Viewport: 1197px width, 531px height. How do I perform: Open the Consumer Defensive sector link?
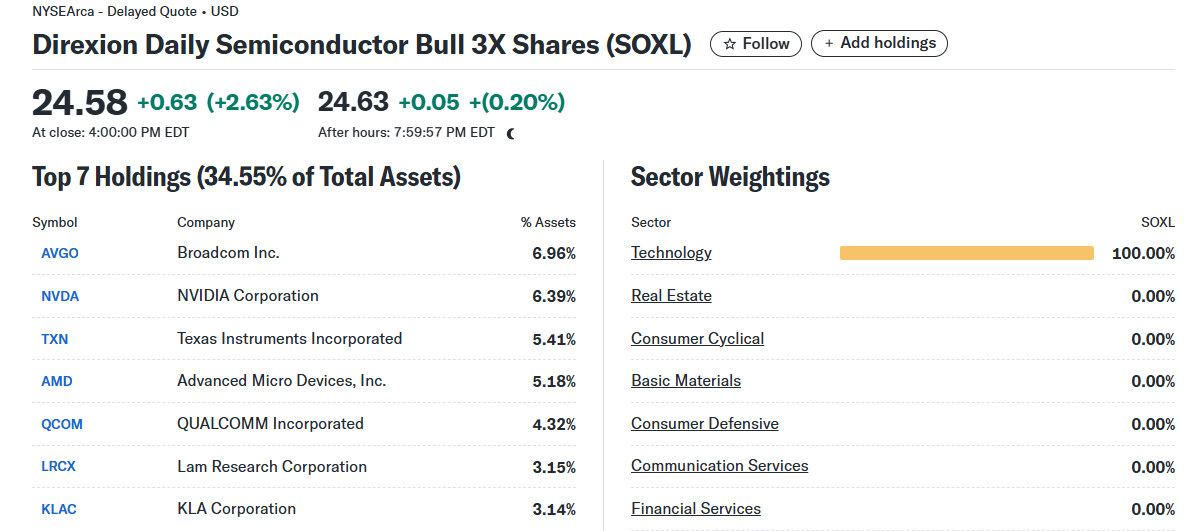704,424
